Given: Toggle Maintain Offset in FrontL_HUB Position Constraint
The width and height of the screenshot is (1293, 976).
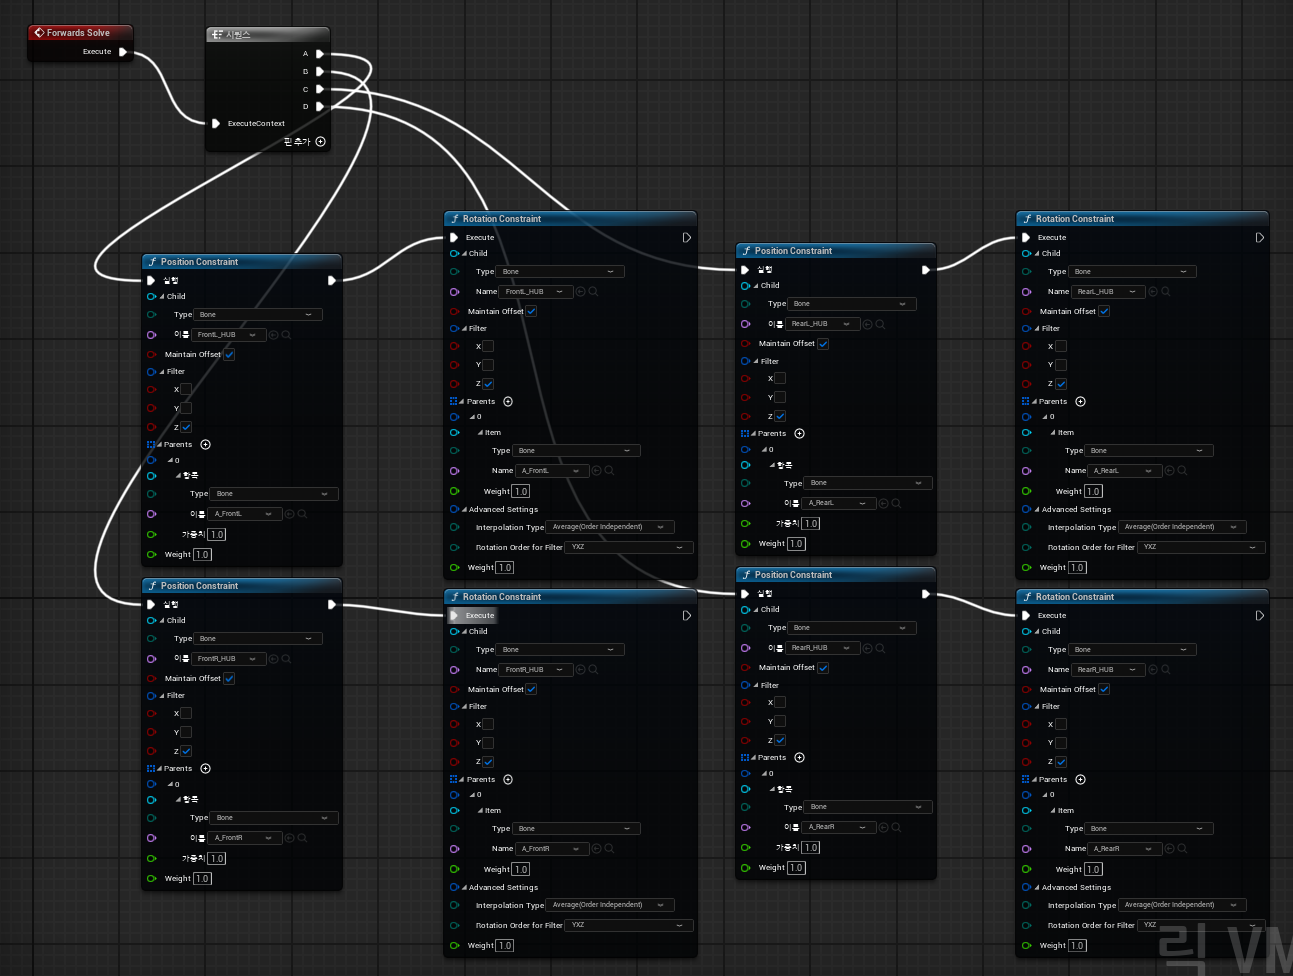Looking at the screenshot, I should click(229, 354).
